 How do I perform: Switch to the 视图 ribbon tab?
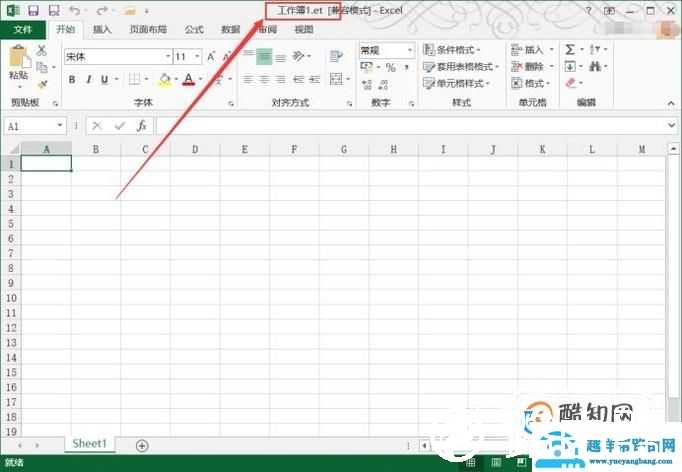[304, 30]
